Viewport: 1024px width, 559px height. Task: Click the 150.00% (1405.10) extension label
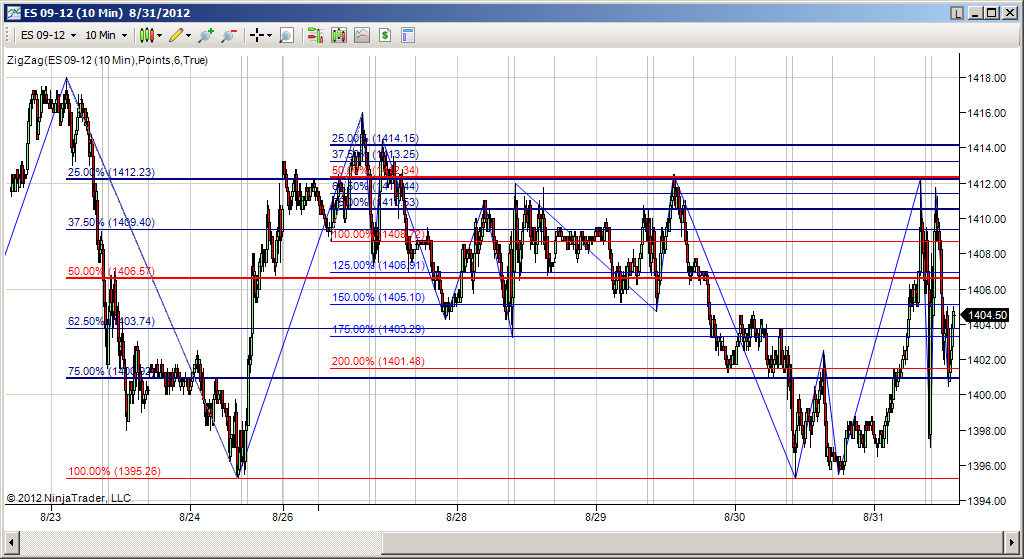(x=378, y=298)
